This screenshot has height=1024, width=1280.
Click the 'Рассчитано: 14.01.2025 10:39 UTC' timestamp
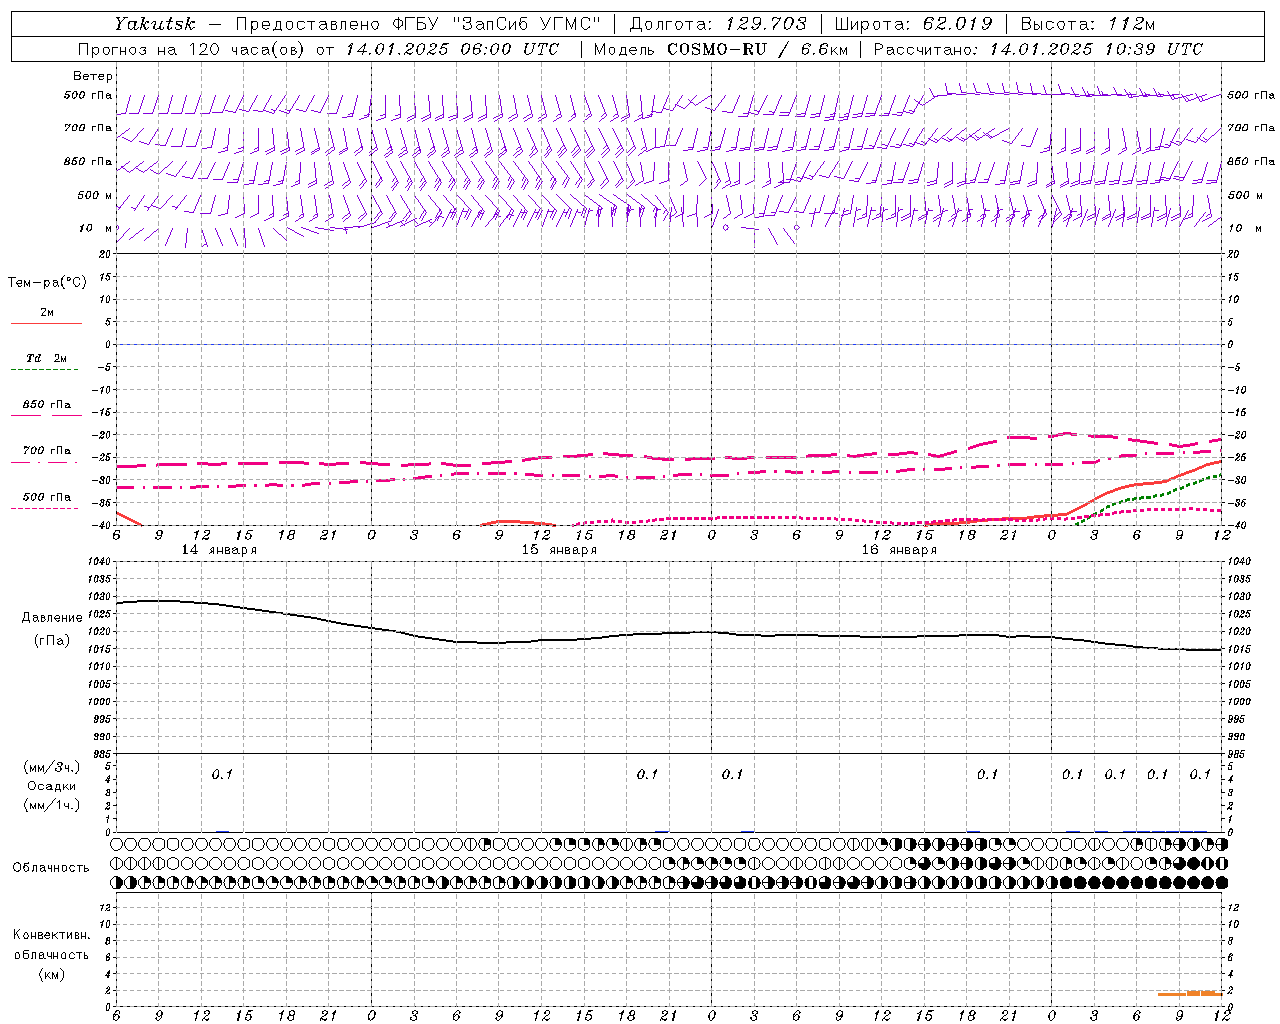tap(1038, 49)
